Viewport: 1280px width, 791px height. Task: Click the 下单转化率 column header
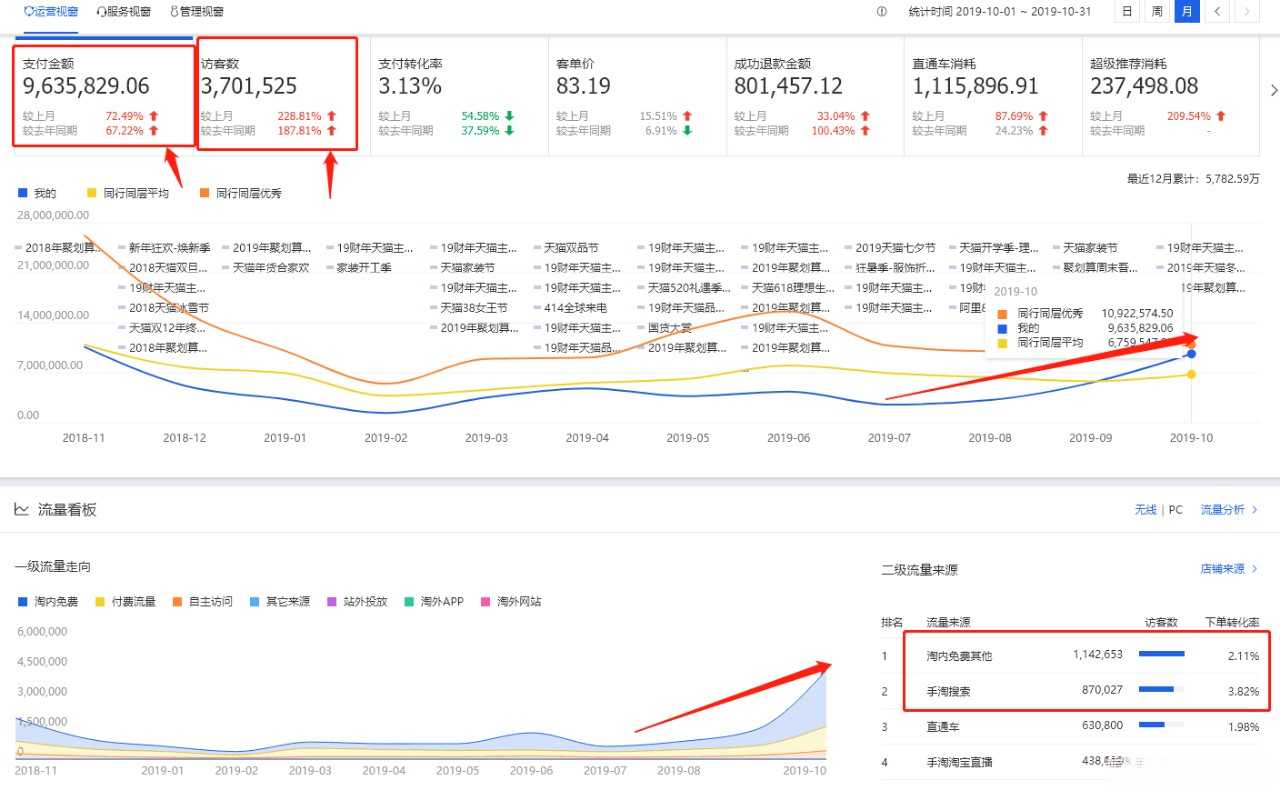point(1233,622)
